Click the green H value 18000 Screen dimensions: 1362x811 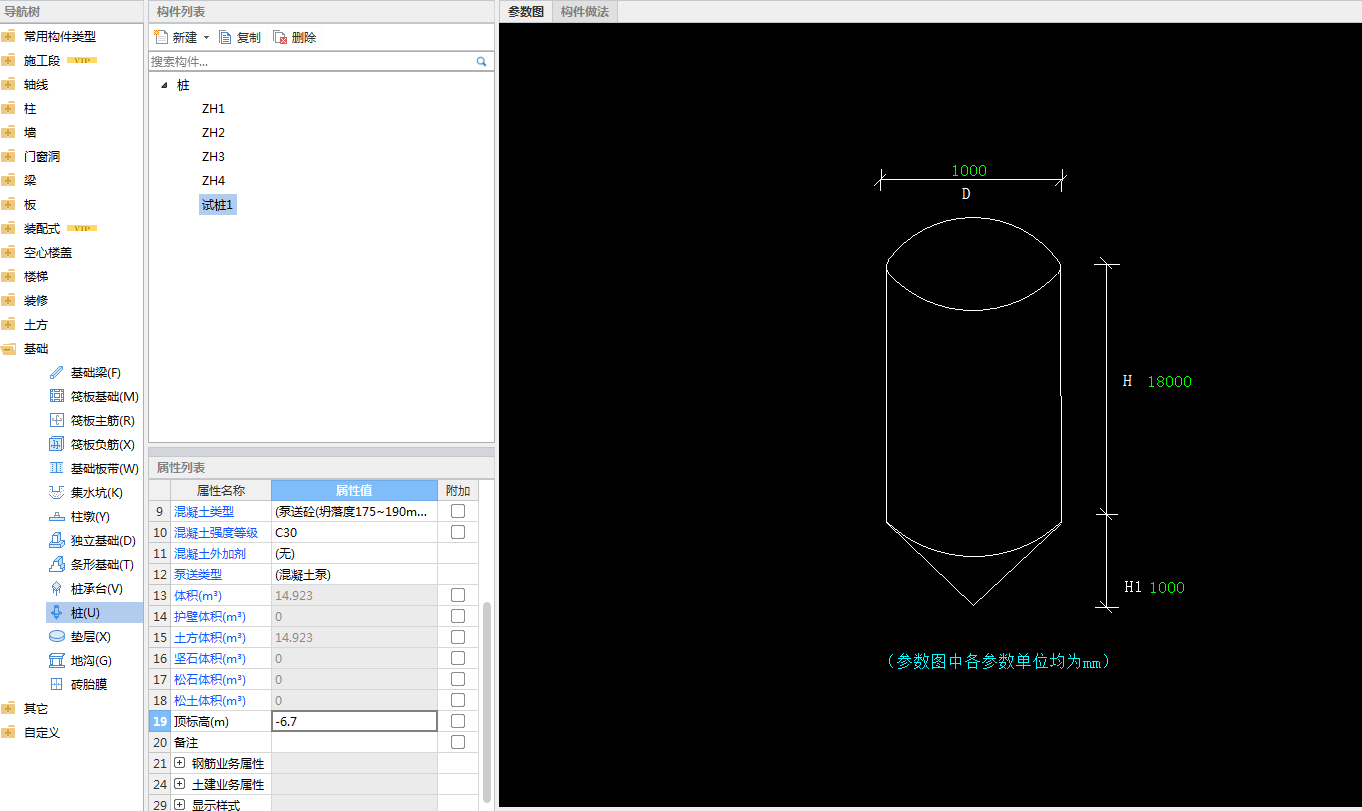[1170, 381]
